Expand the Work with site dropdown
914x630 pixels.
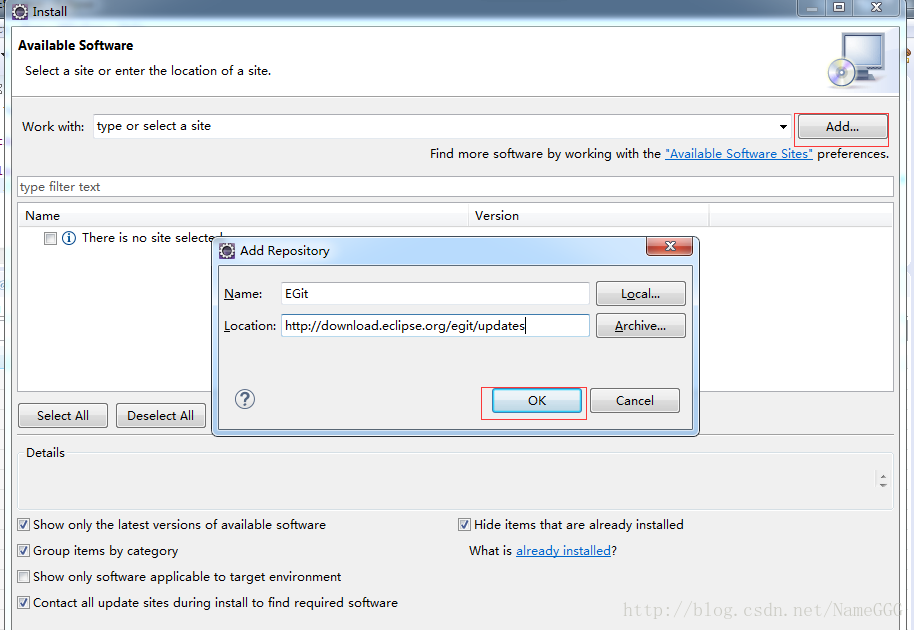coord(783,126)
